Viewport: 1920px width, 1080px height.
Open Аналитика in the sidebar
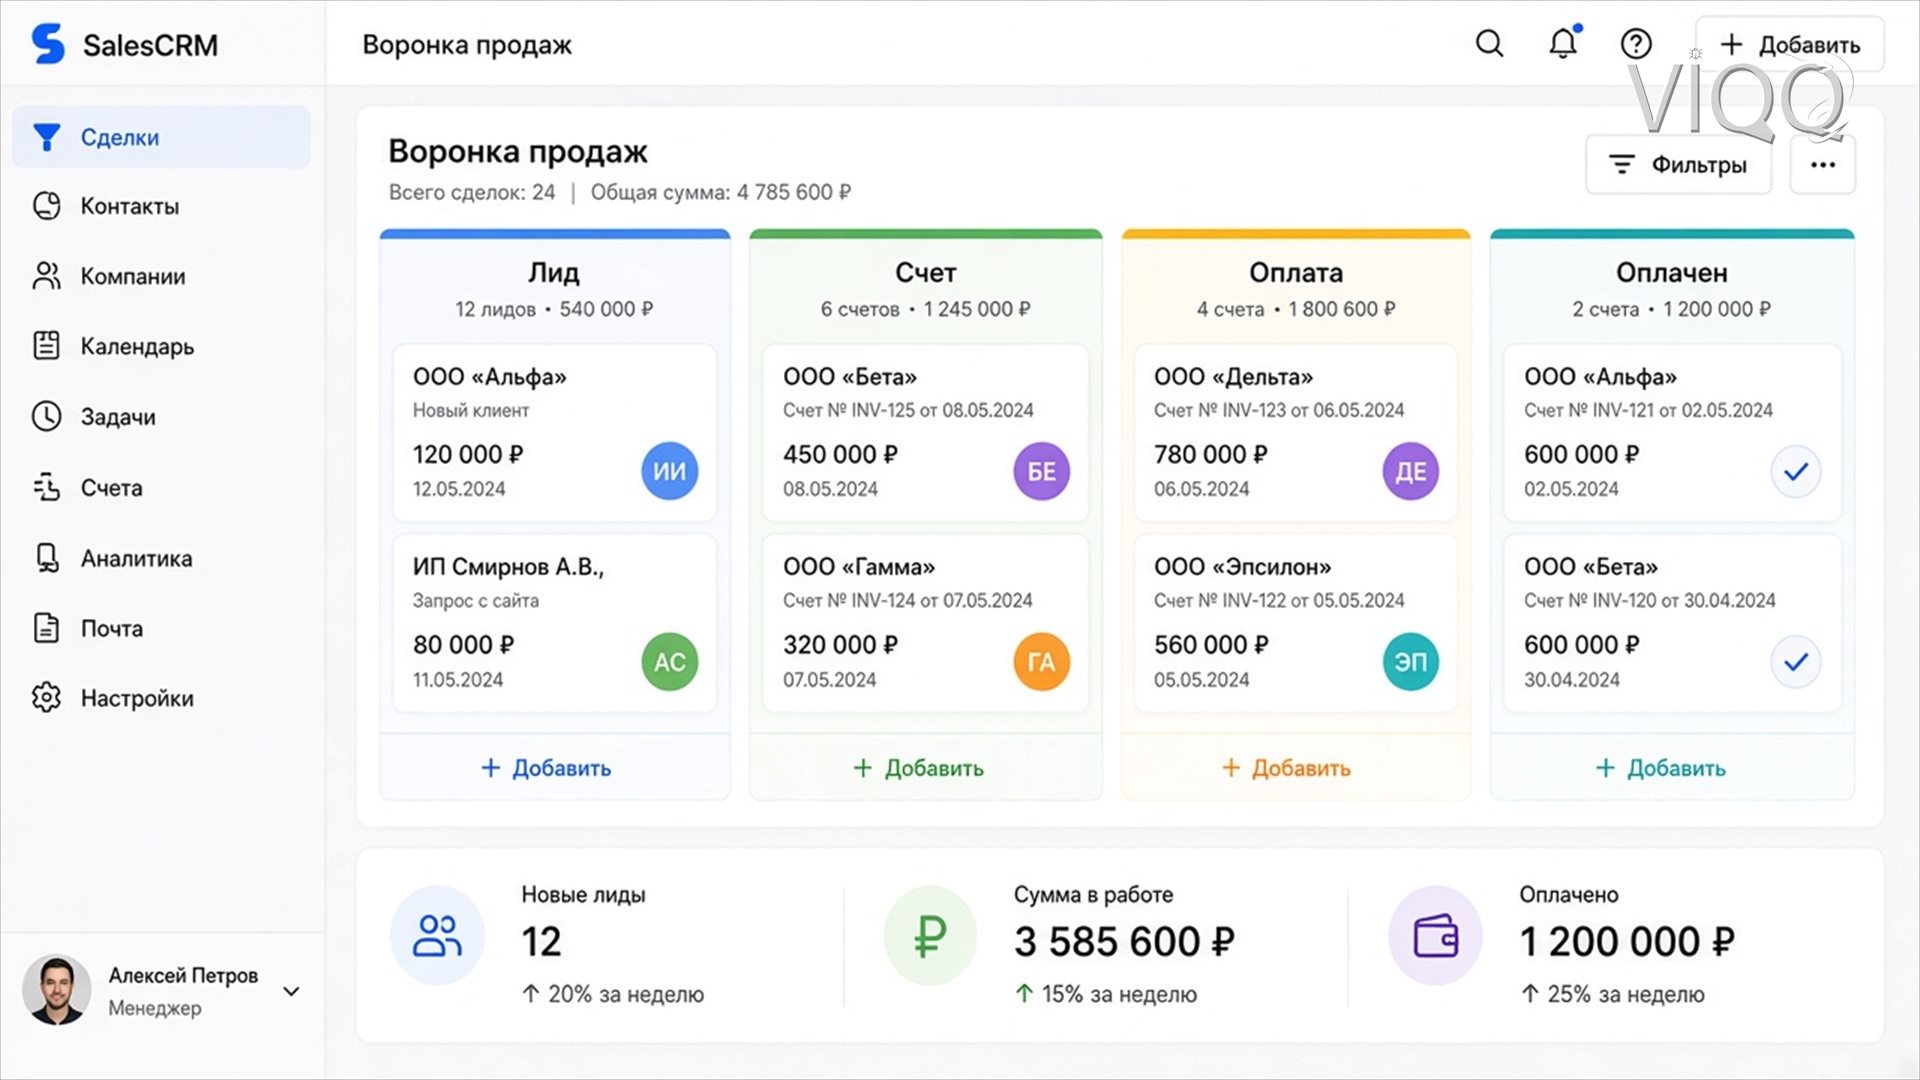point(161,558)
